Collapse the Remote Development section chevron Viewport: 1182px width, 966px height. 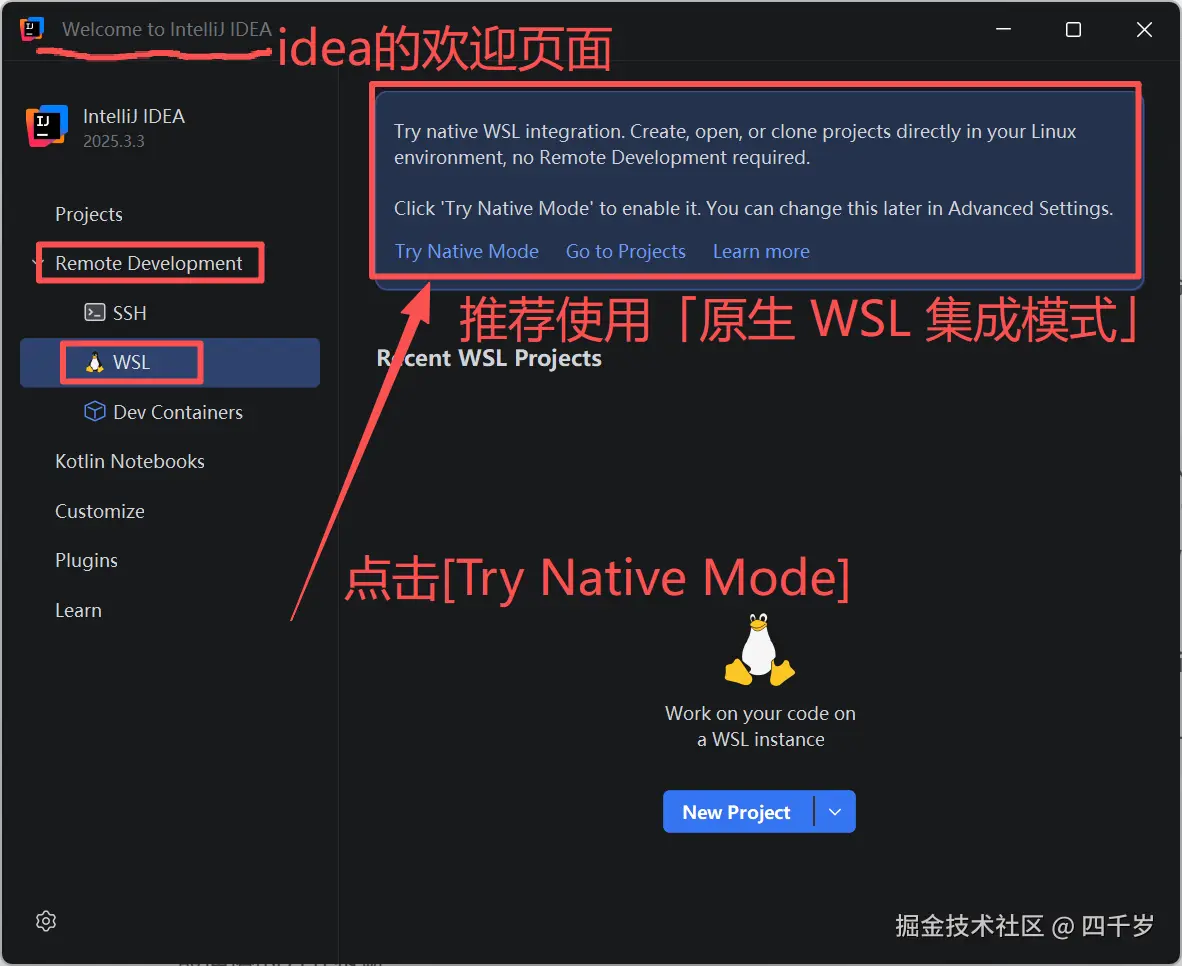pyautogui.click(x=36, y=263)
